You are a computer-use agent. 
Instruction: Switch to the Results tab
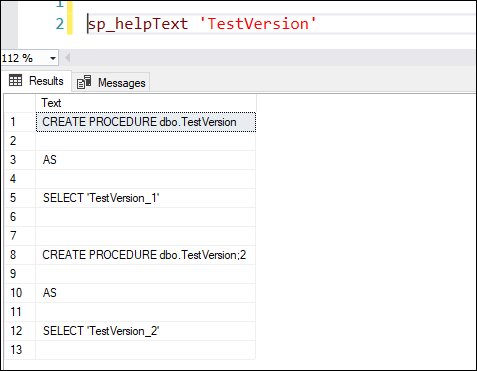click(36, 81)
